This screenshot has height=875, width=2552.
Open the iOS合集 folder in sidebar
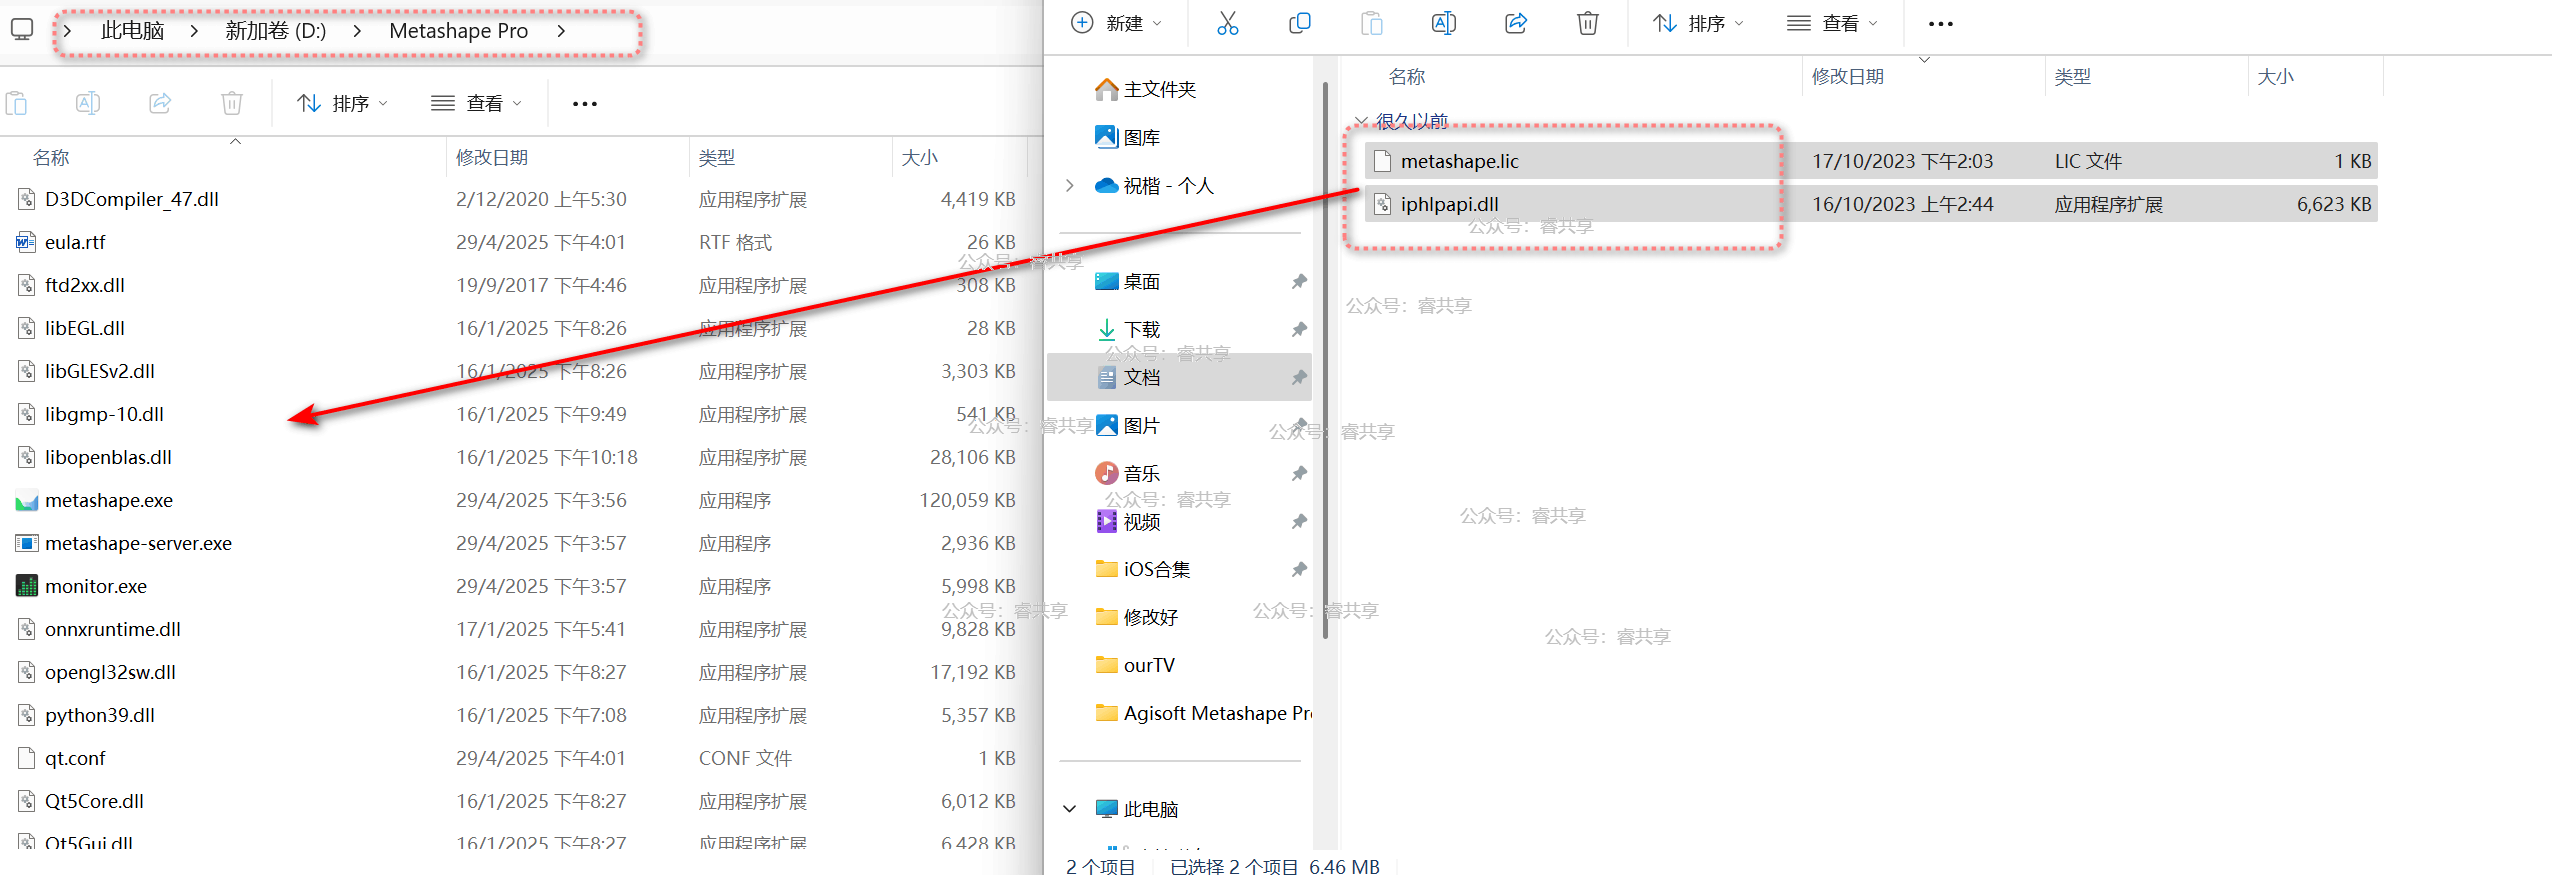tap(1156, 569)
